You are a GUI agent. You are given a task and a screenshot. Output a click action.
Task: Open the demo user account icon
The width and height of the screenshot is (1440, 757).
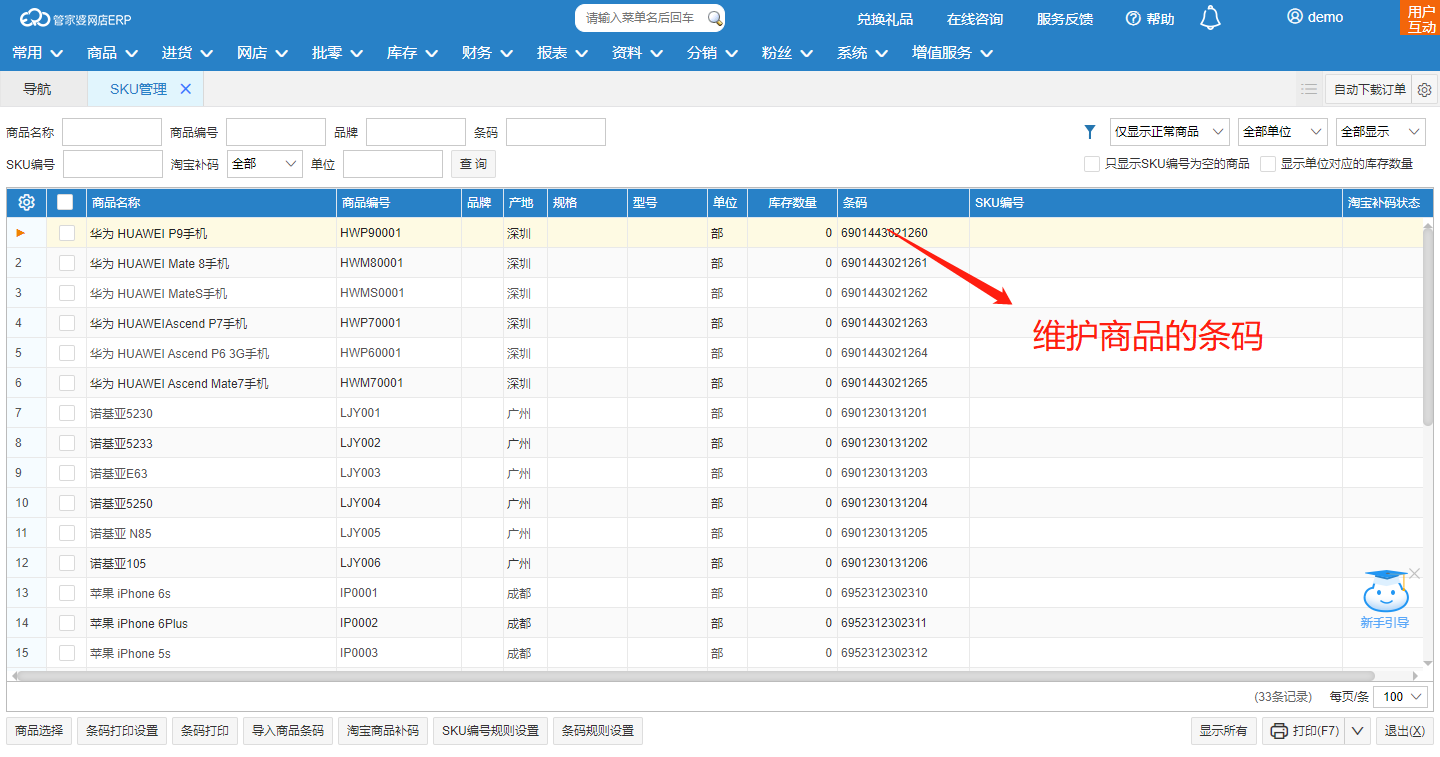1295,17
